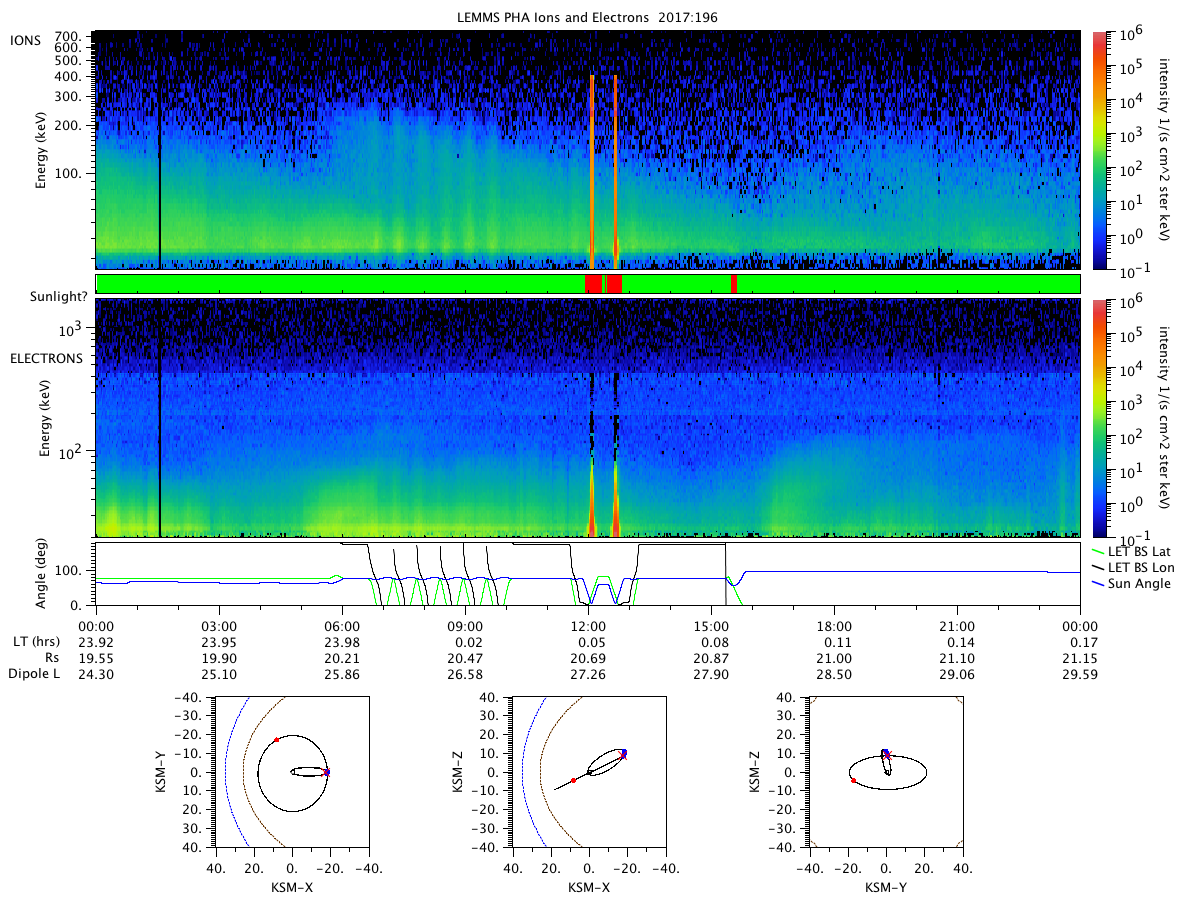Click the green sunlight indicator bar

tap(588, 284)
